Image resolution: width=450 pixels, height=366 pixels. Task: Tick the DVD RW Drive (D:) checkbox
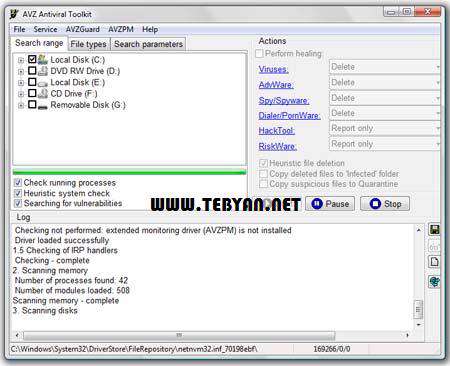(x=32, y=71)
